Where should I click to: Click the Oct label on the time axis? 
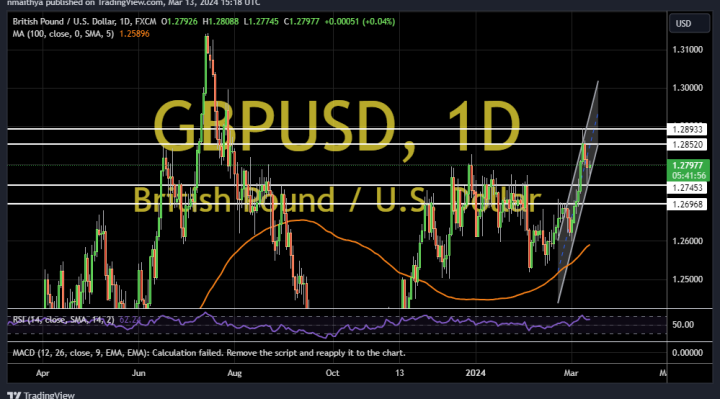[x=332, y=373]
